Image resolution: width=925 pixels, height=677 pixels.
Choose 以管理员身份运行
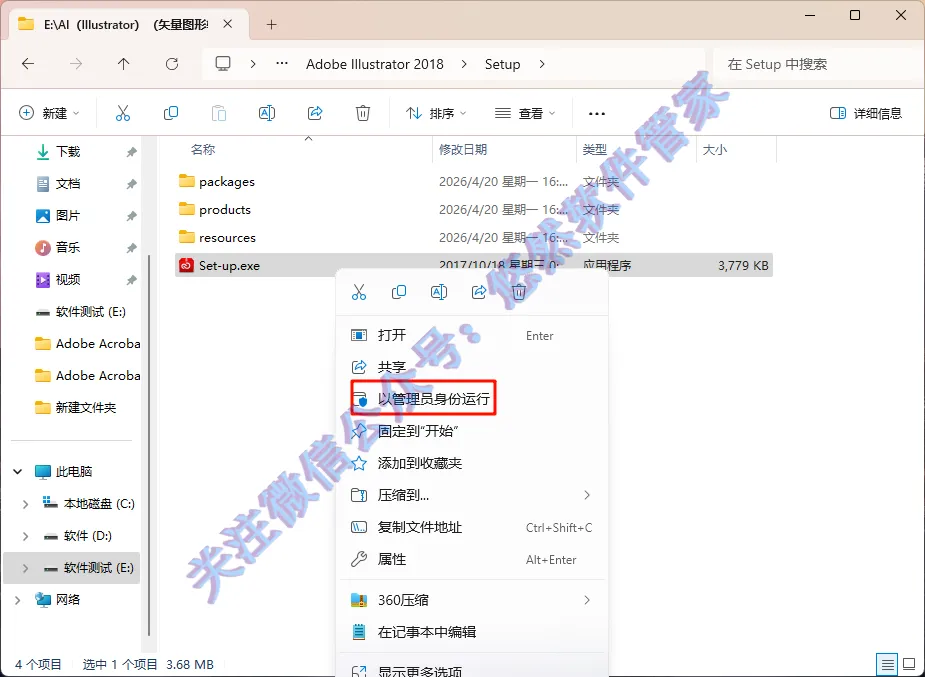click(x=471, y=399)
